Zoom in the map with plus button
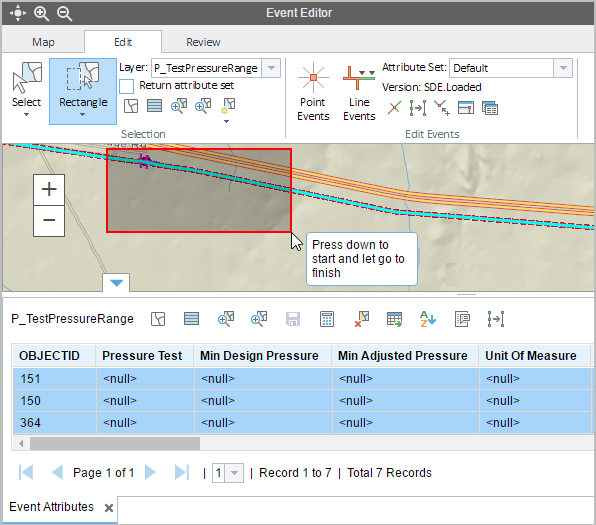 pos(49,190)
